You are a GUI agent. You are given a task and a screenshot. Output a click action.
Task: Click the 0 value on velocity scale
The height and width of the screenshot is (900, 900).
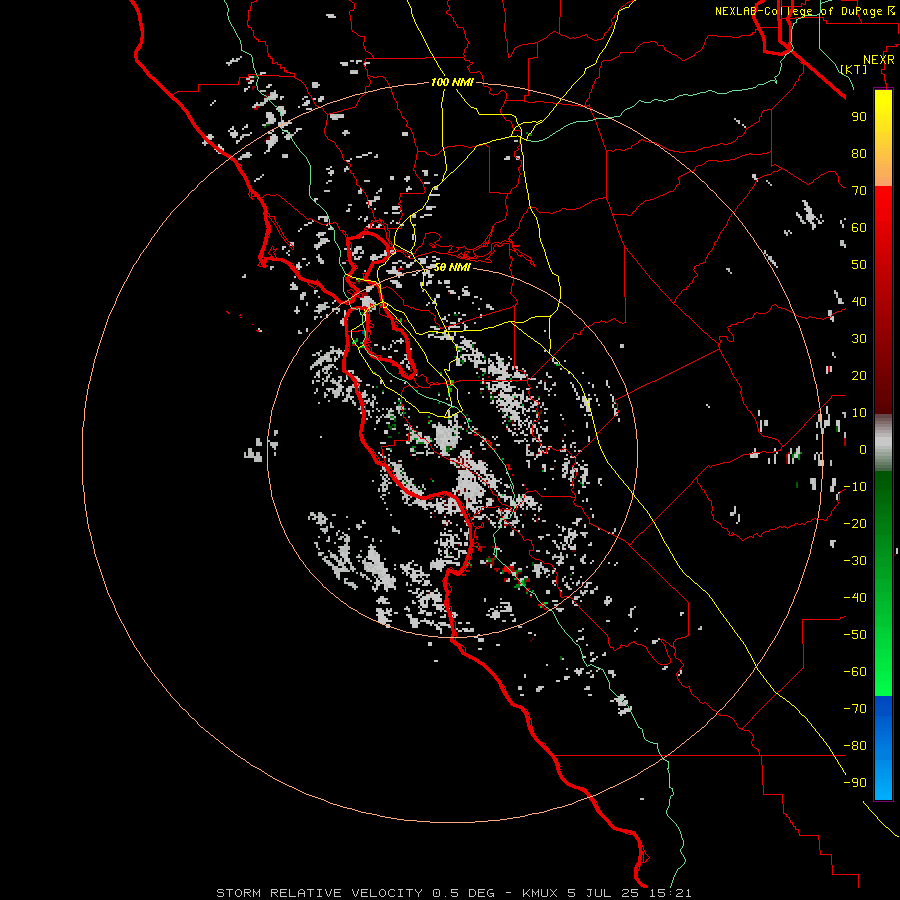(863, 449)
